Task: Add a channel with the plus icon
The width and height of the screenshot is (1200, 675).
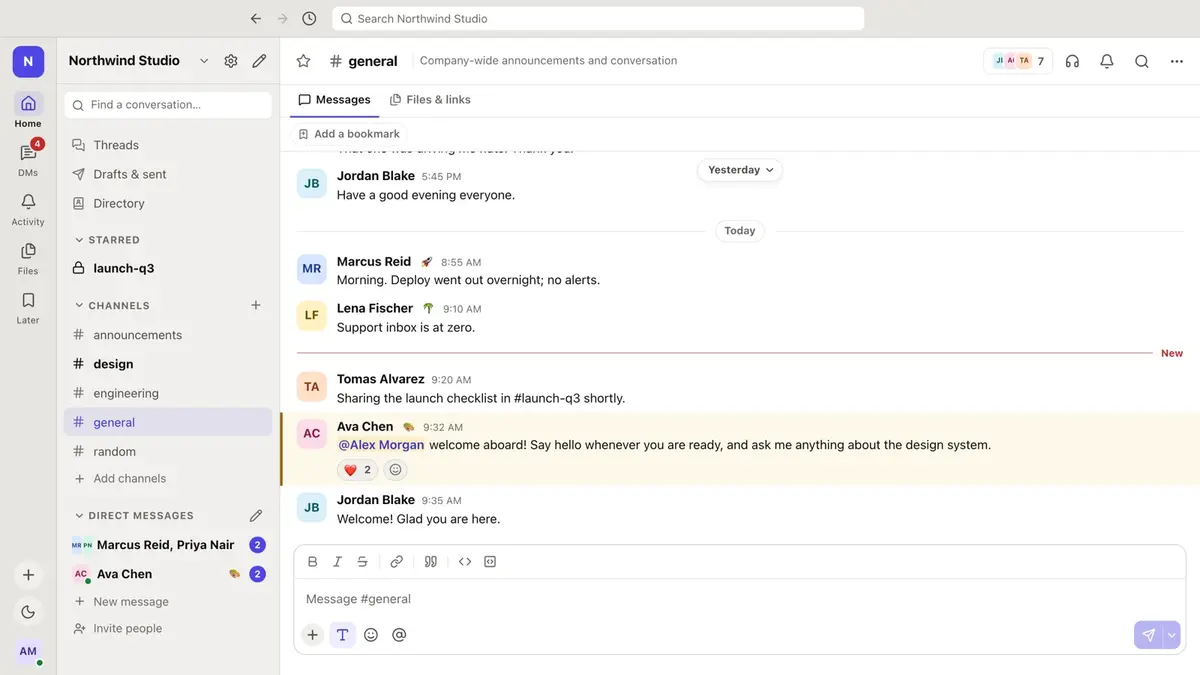Action: (x=256, y=305)
